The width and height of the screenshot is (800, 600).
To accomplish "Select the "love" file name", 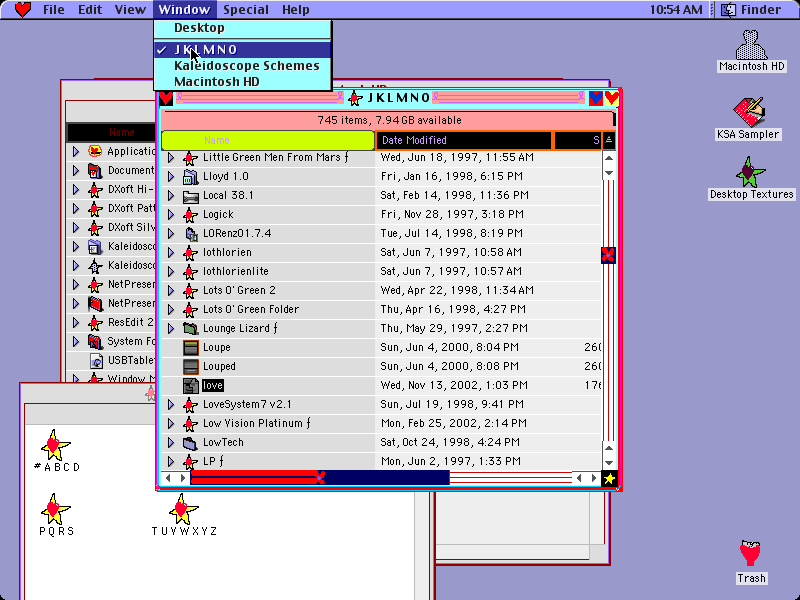I will pos(213,386).
